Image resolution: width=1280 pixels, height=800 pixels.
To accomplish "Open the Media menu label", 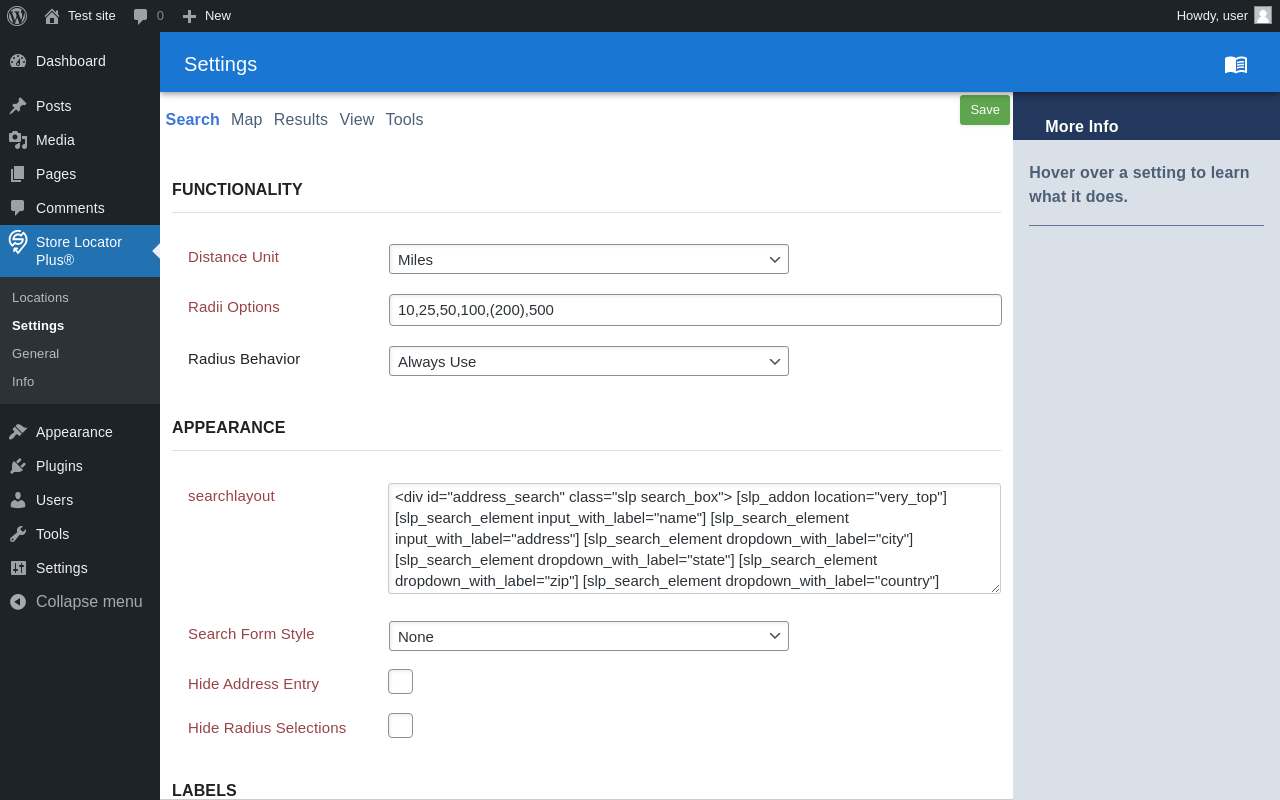I will (55, 140).
